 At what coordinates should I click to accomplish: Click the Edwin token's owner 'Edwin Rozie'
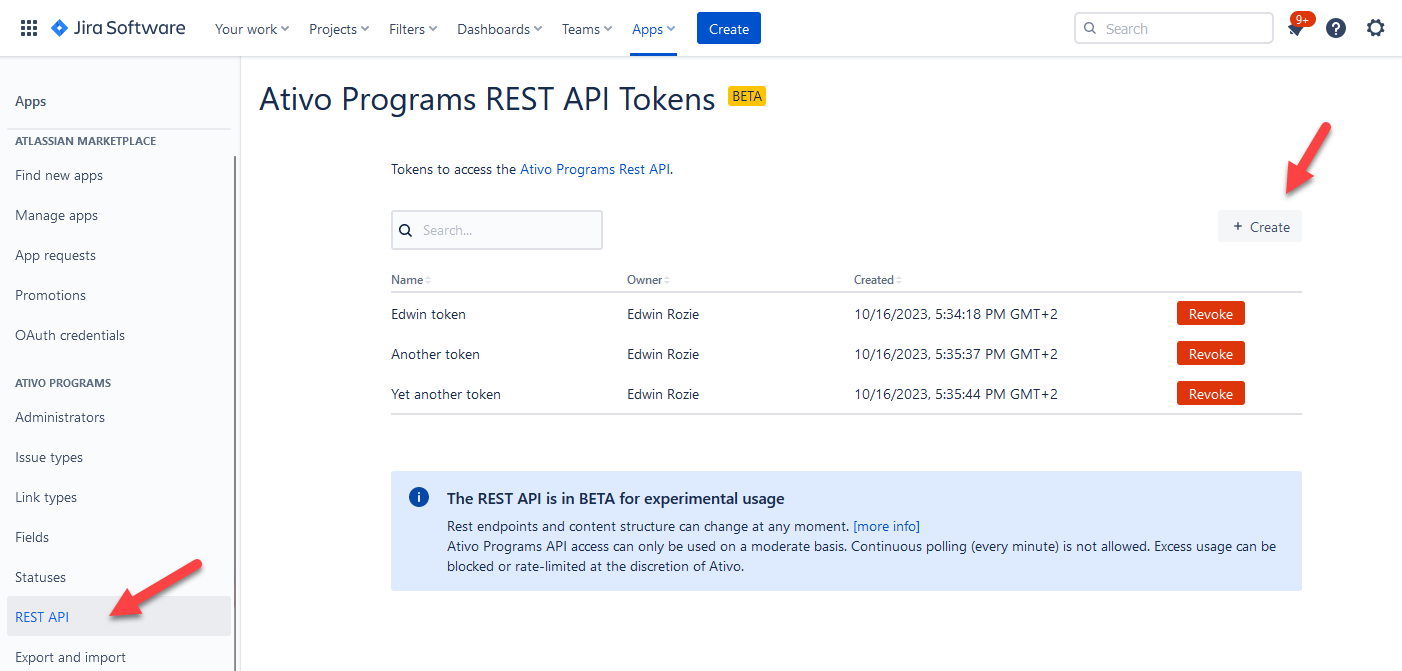(x=663, y=314)
